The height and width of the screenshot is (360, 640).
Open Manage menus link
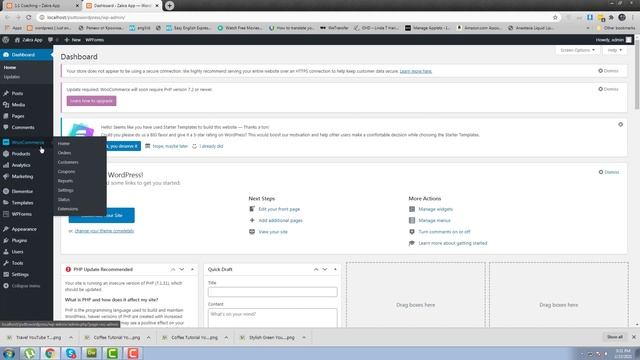(x=434, y=220)
